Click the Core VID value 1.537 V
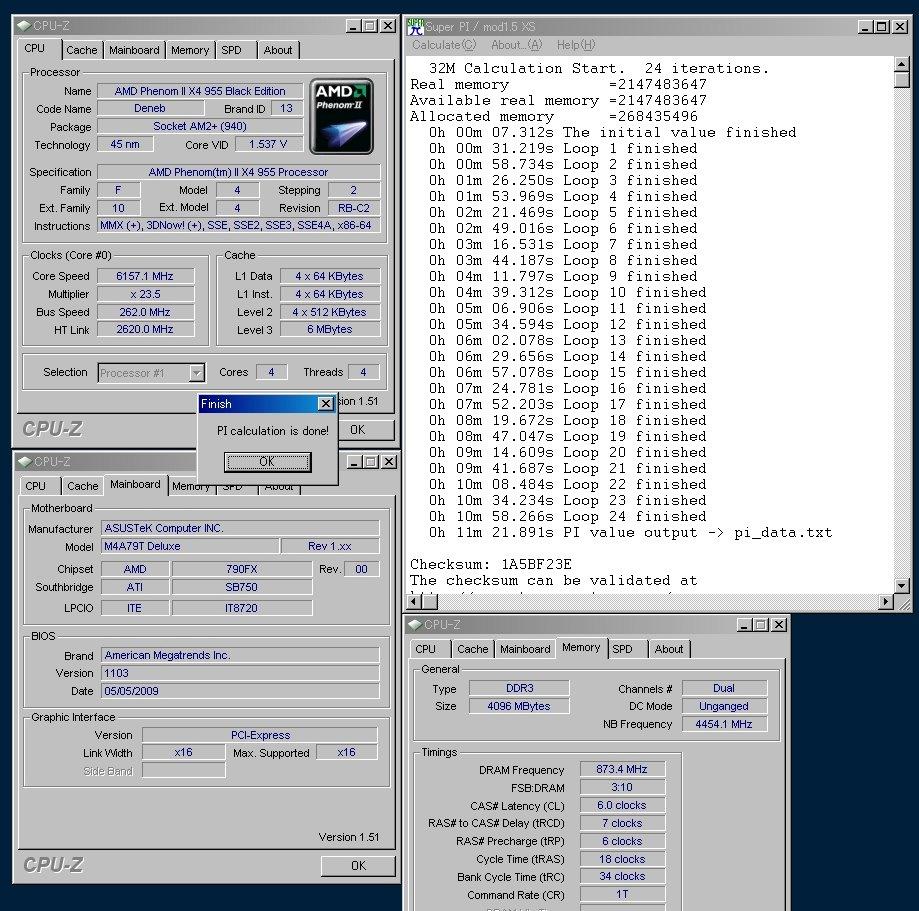Image resolution: width=919 pixels, height=911 pixels. click(268, 144)
